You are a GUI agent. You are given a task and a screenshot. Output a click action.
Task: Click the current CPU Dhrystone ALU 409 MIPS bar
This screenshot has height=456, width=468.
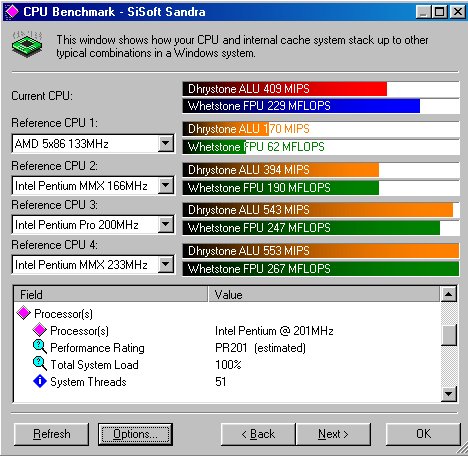click(321, 89)
